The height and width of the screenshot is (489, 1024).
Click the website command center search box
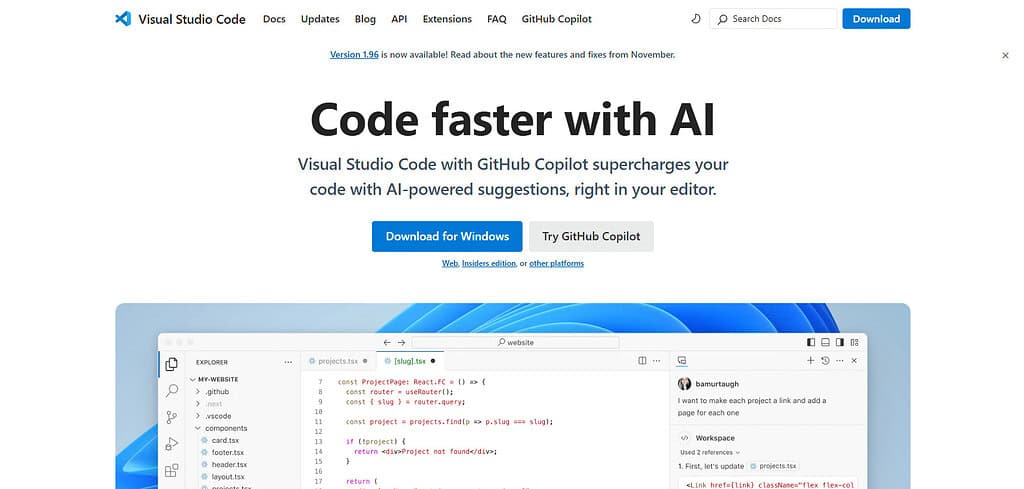pos(515,342)
